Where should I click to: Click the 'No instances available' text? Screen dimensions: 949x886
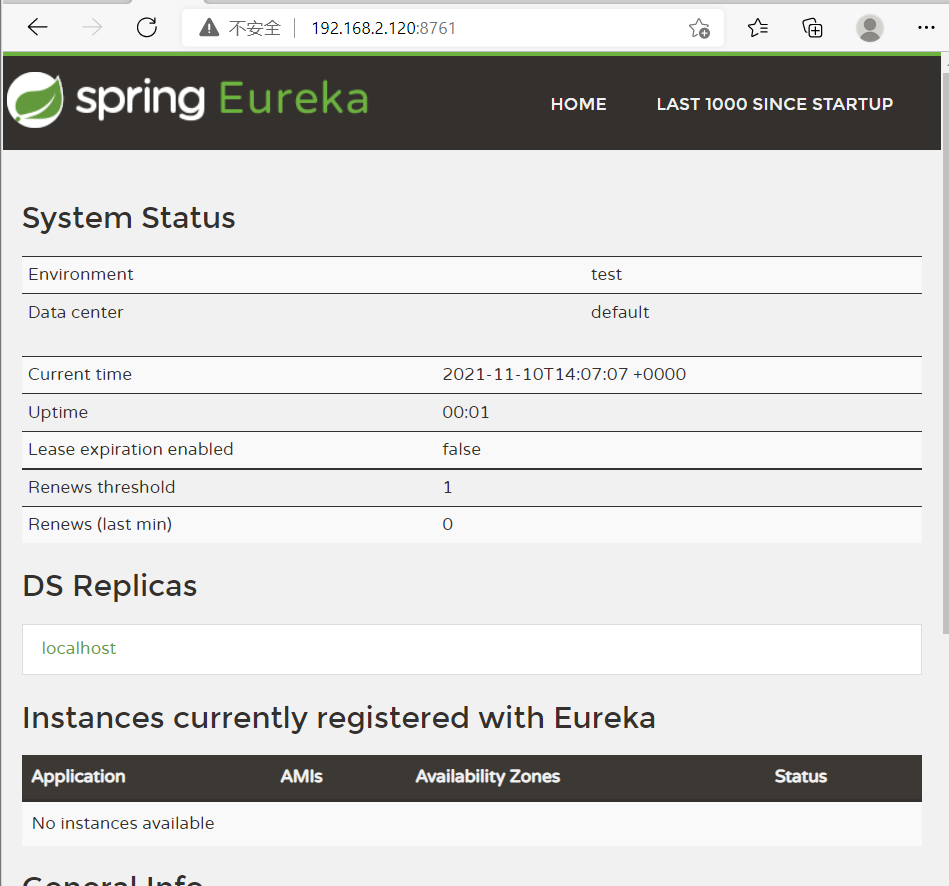point(123,823)
